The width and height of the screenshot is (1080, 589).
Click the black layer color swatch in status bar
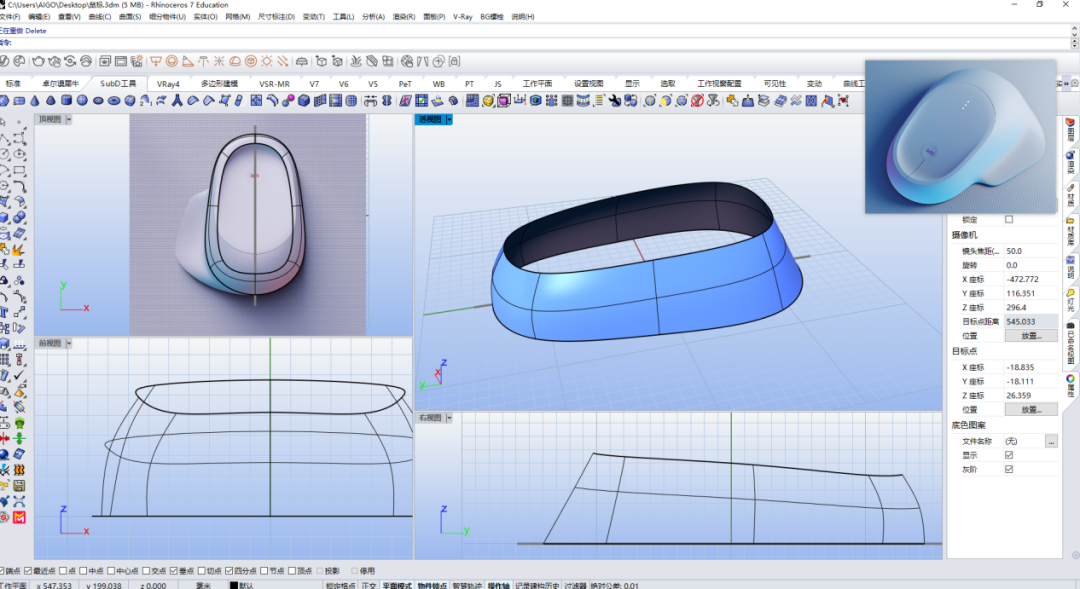pos(234,586)
